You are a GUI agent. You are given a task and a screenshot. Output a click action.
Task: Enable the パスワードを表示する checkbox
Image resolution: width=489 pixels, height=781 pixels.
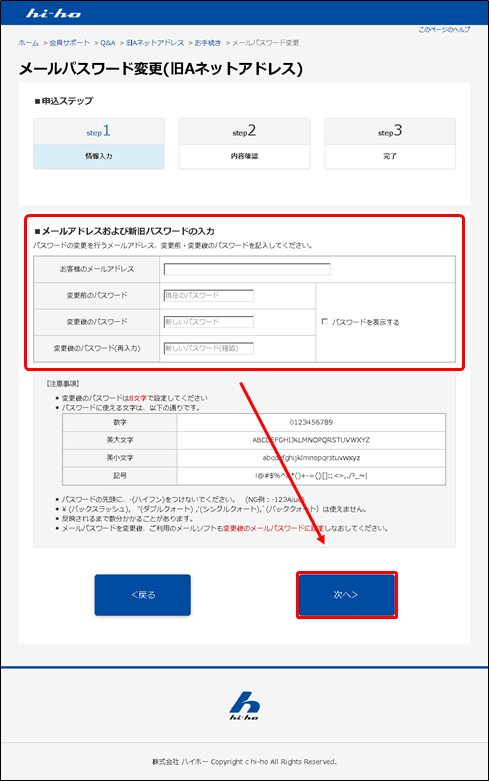[325, 322]
